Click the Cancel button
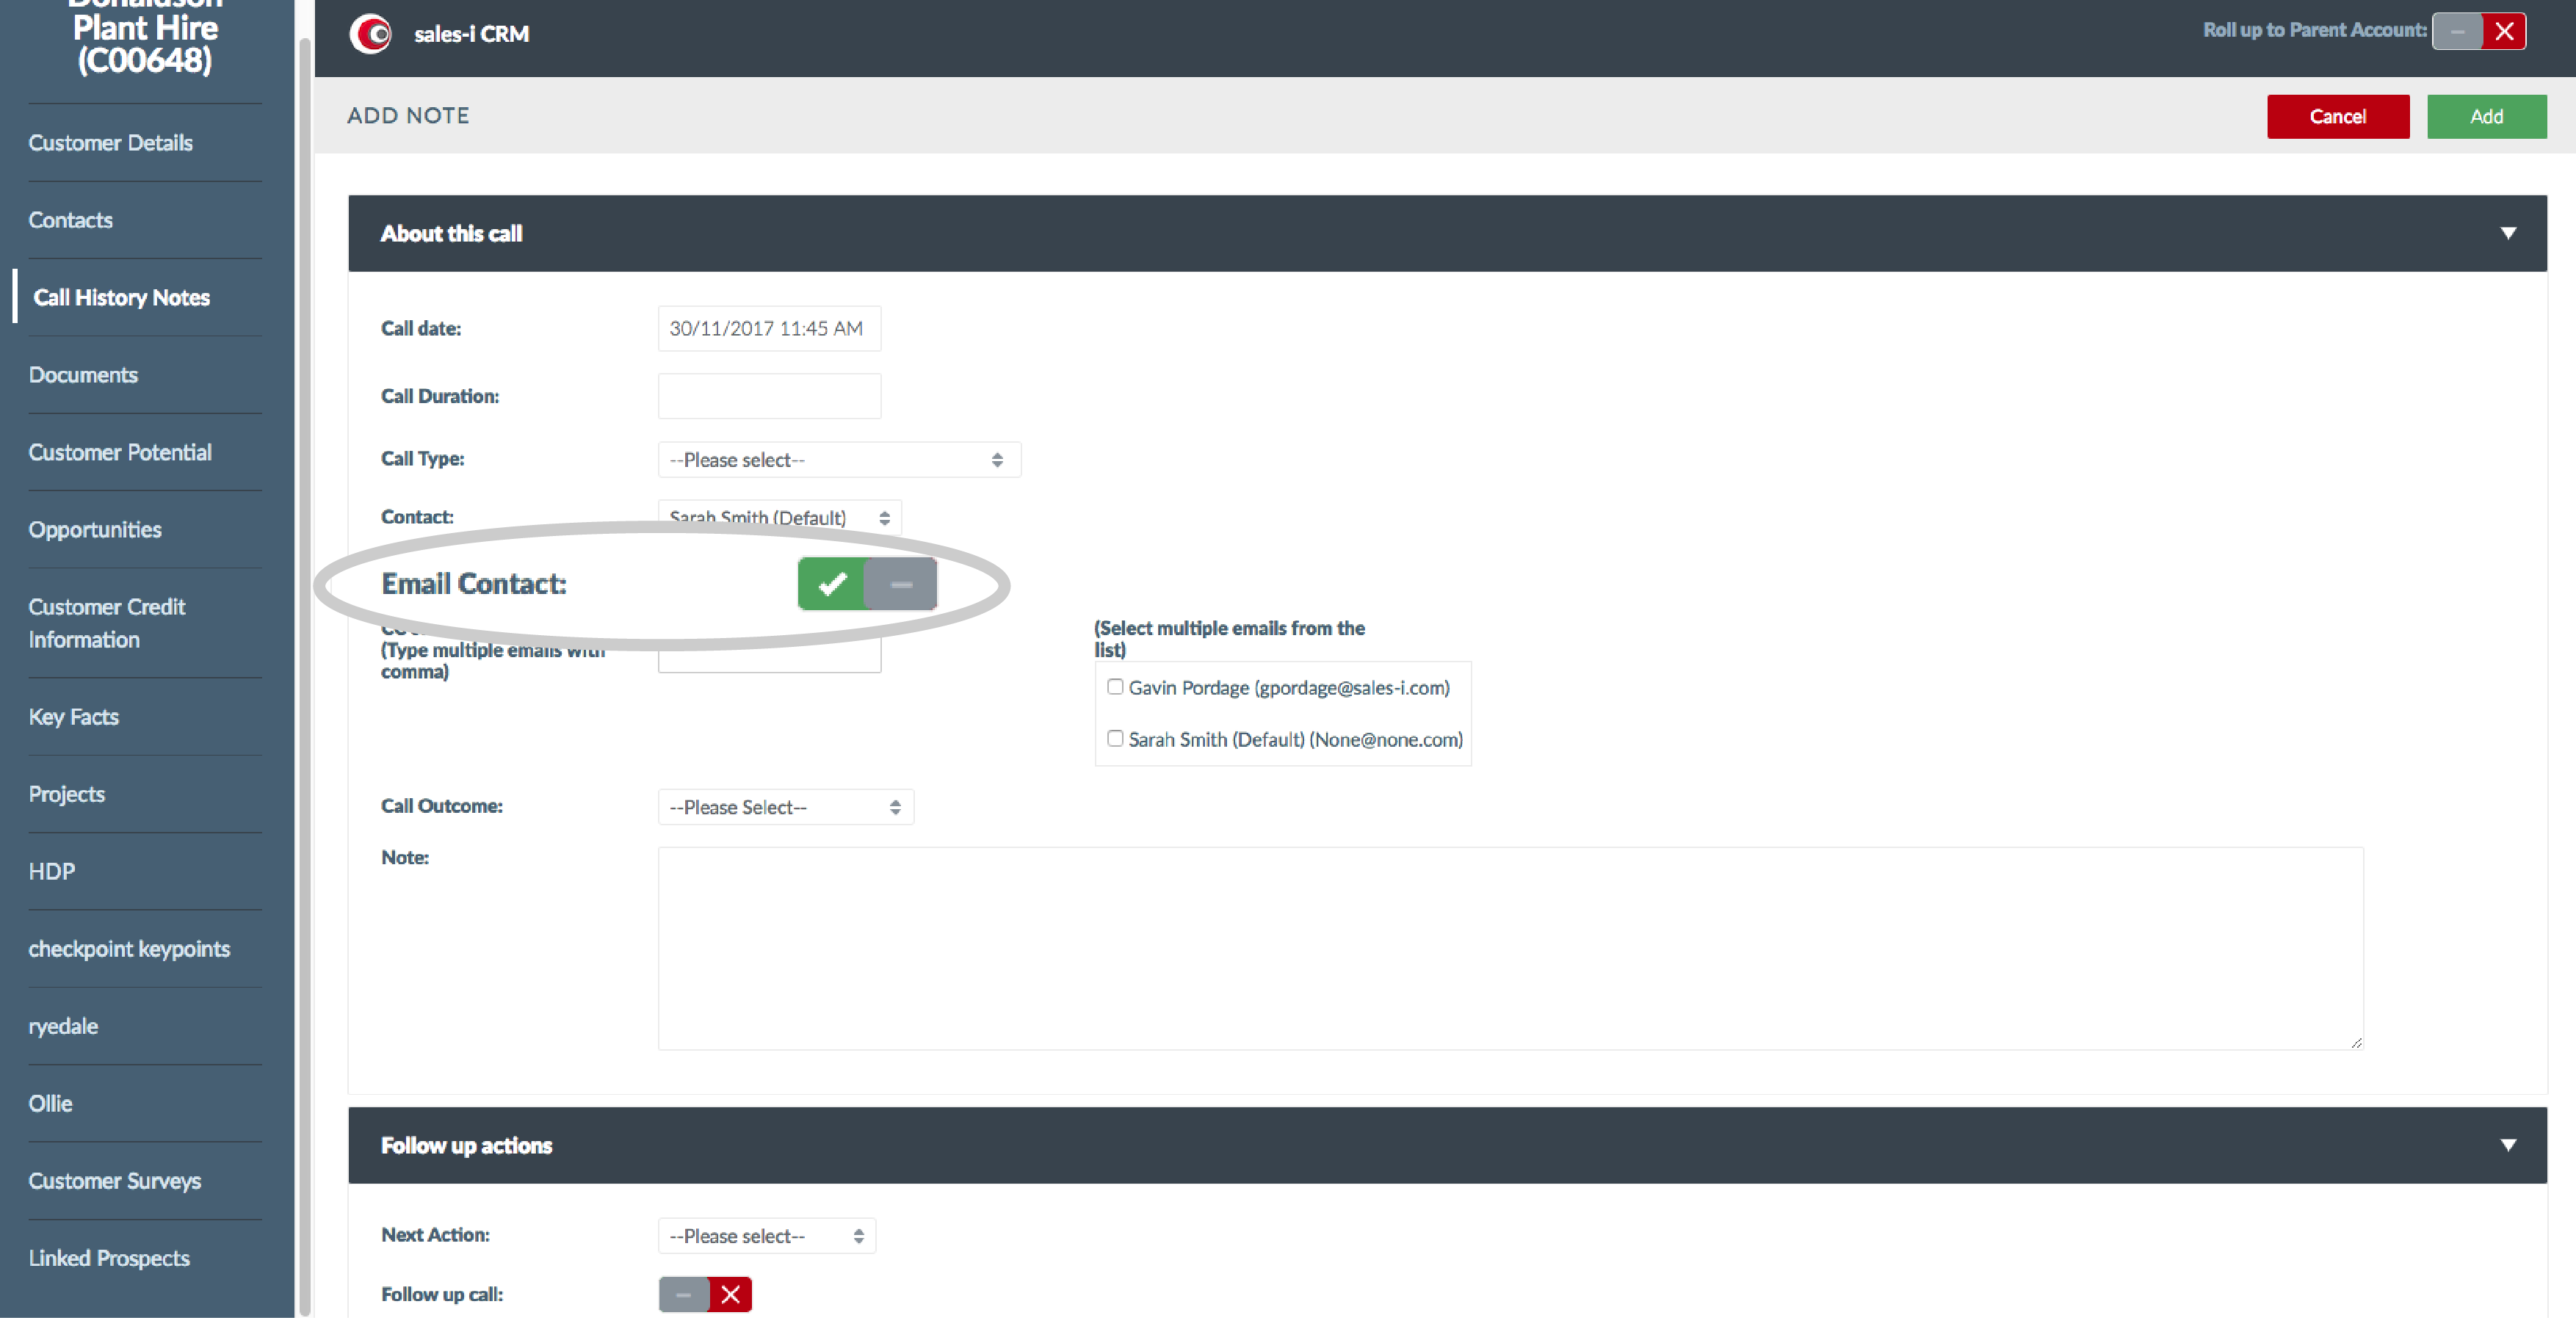This screenshot has height=1318, width=2576. pos(2337,115)
